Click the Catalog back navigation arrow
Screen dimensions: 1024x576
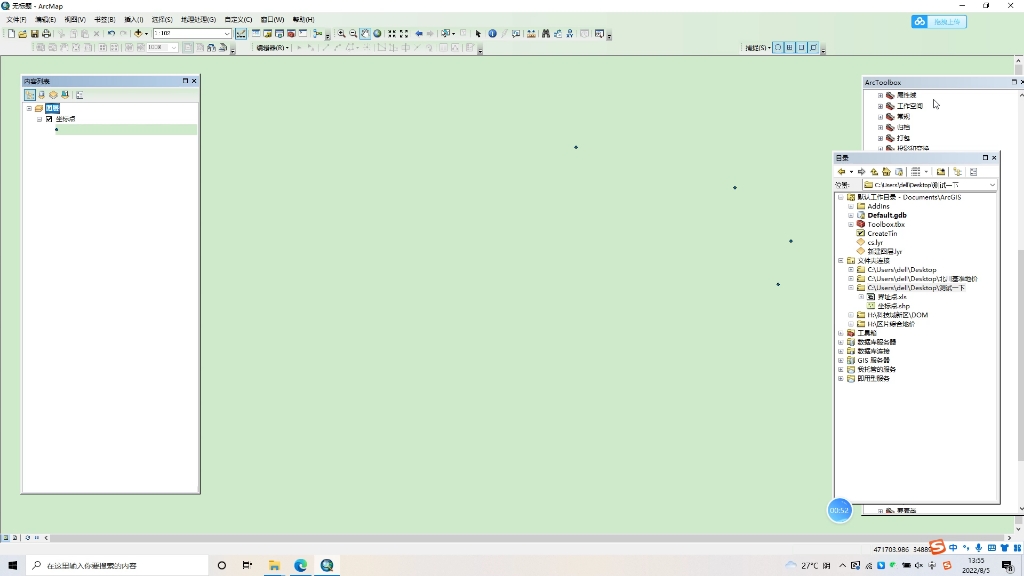point(840,171)
